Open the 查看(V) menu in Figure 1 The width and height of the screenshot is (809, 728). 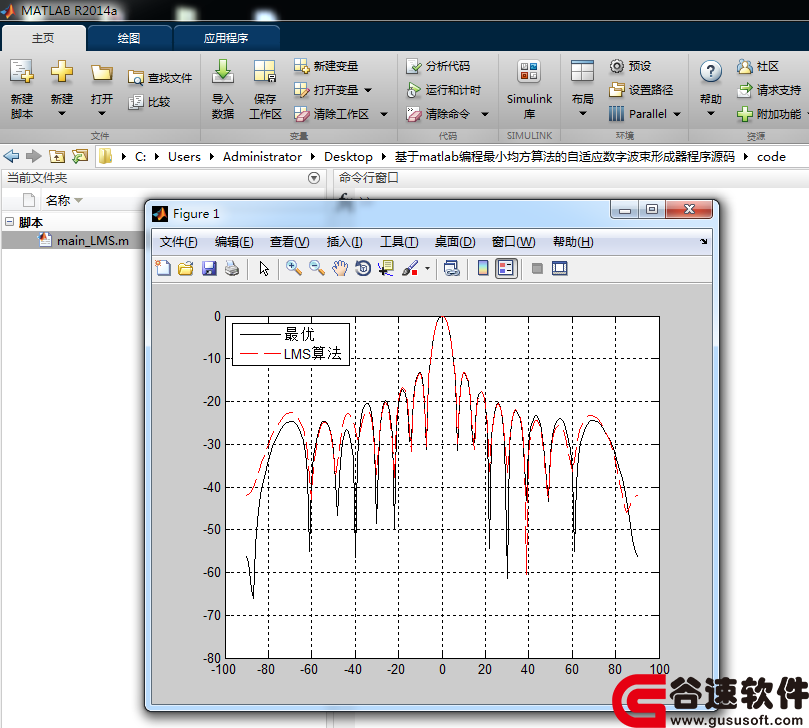click(x=289, y=241)
